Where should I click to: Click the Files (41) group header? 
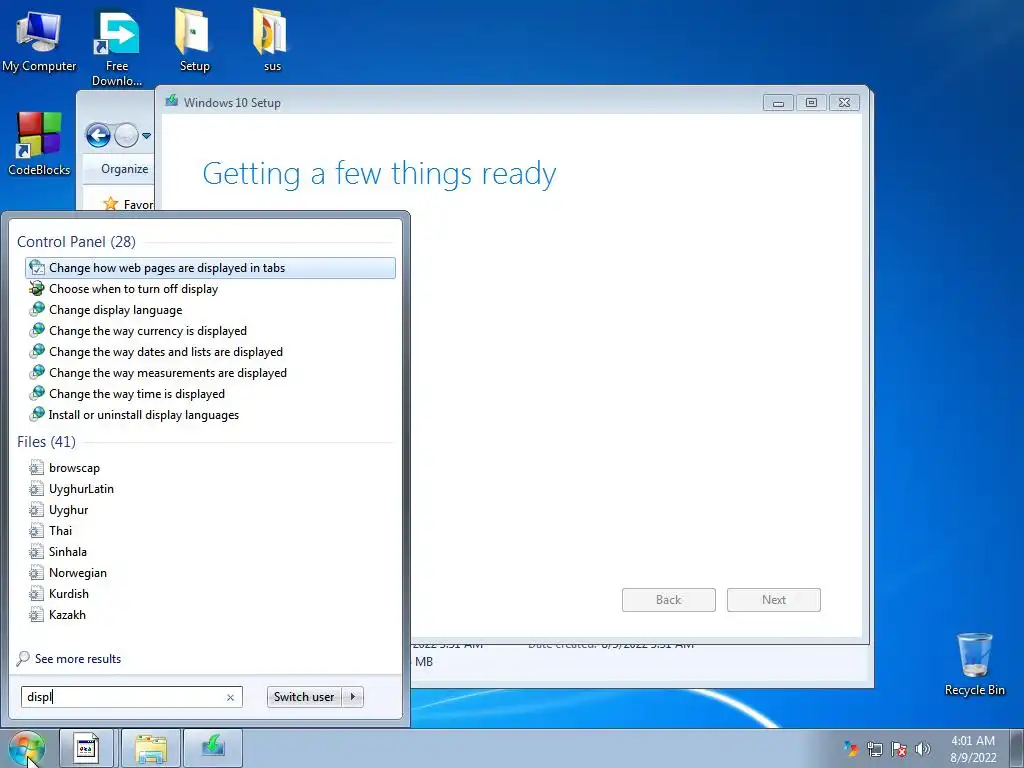point(46,442)
